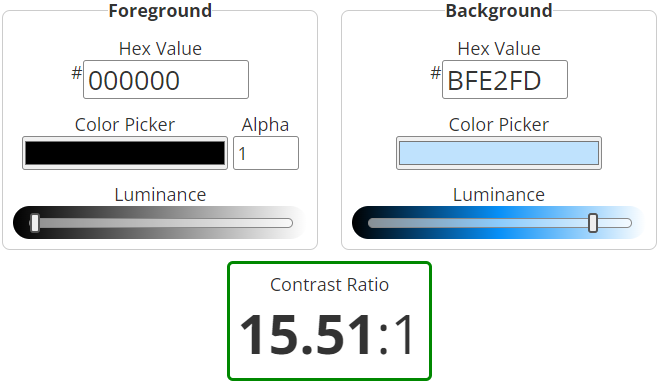Open the black Foreground color picker swatch
The image size is (659, 384).
coord(125,153)
